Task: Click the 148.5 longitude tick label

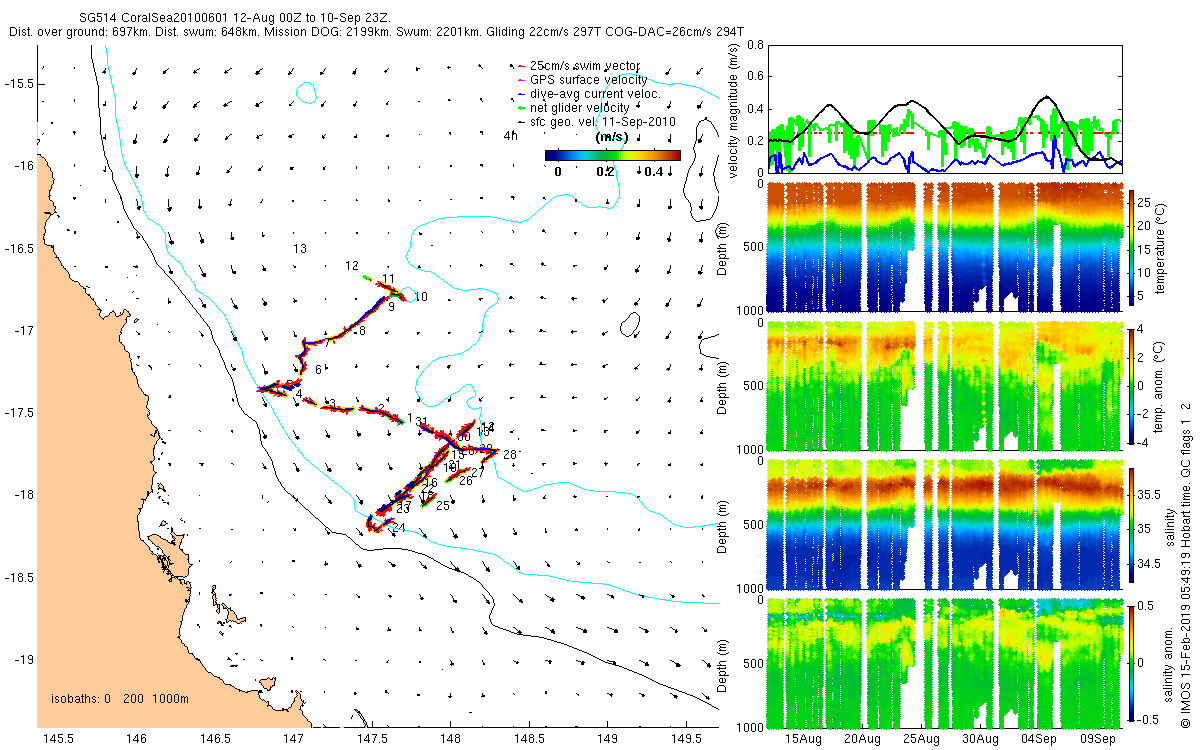Action: tap(528, 738)
